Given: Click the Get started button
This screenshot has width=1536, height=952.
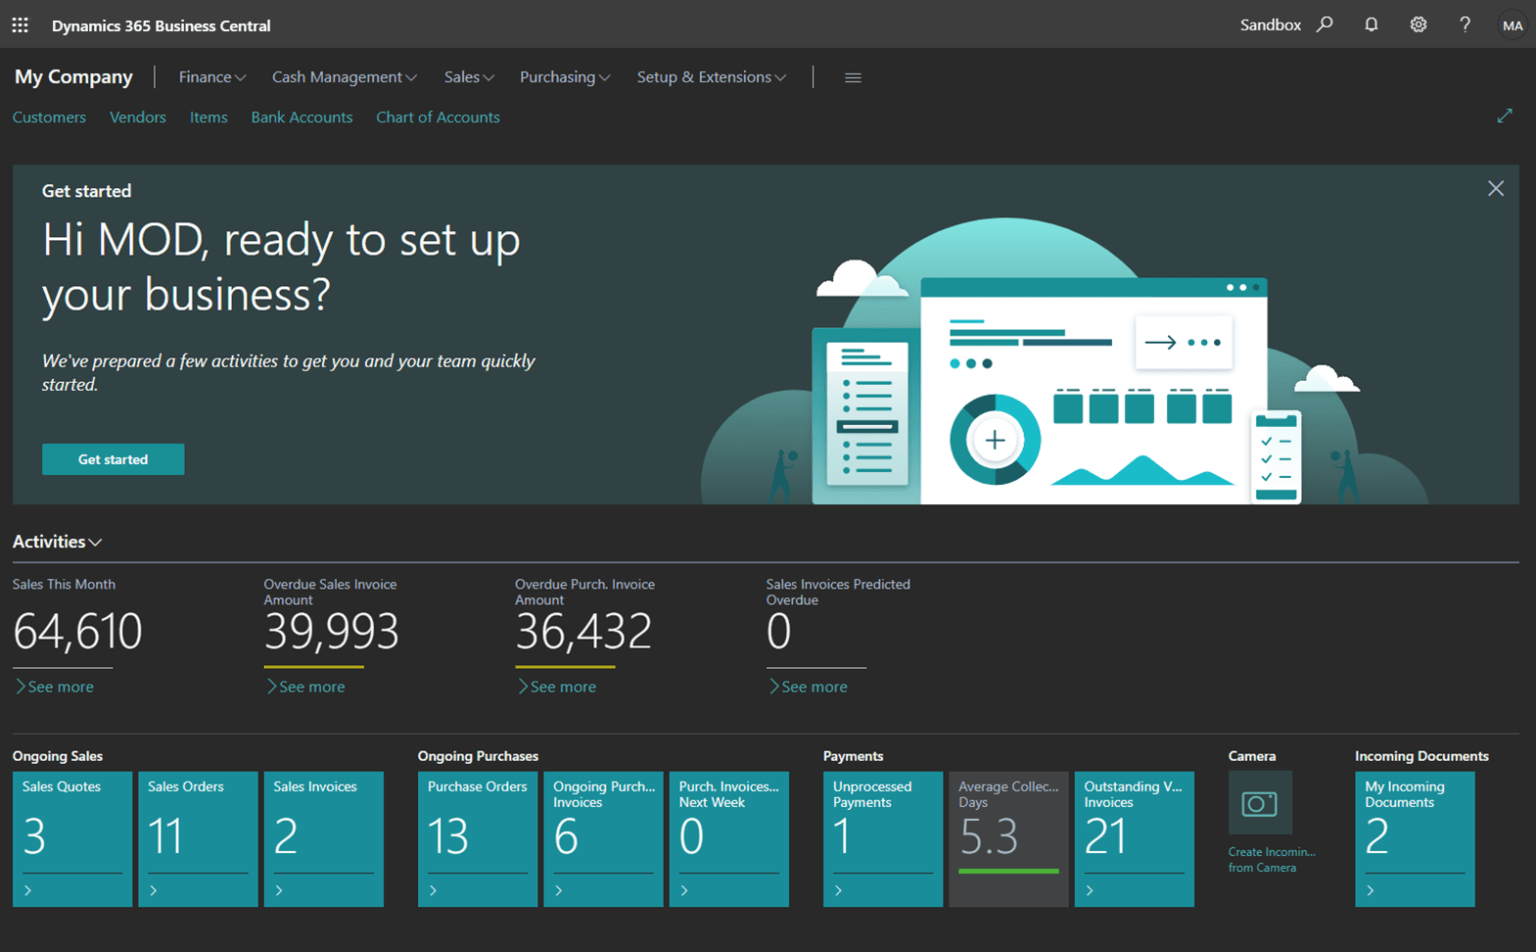Looking at the screenshot, I should click(x=113, y=459).
